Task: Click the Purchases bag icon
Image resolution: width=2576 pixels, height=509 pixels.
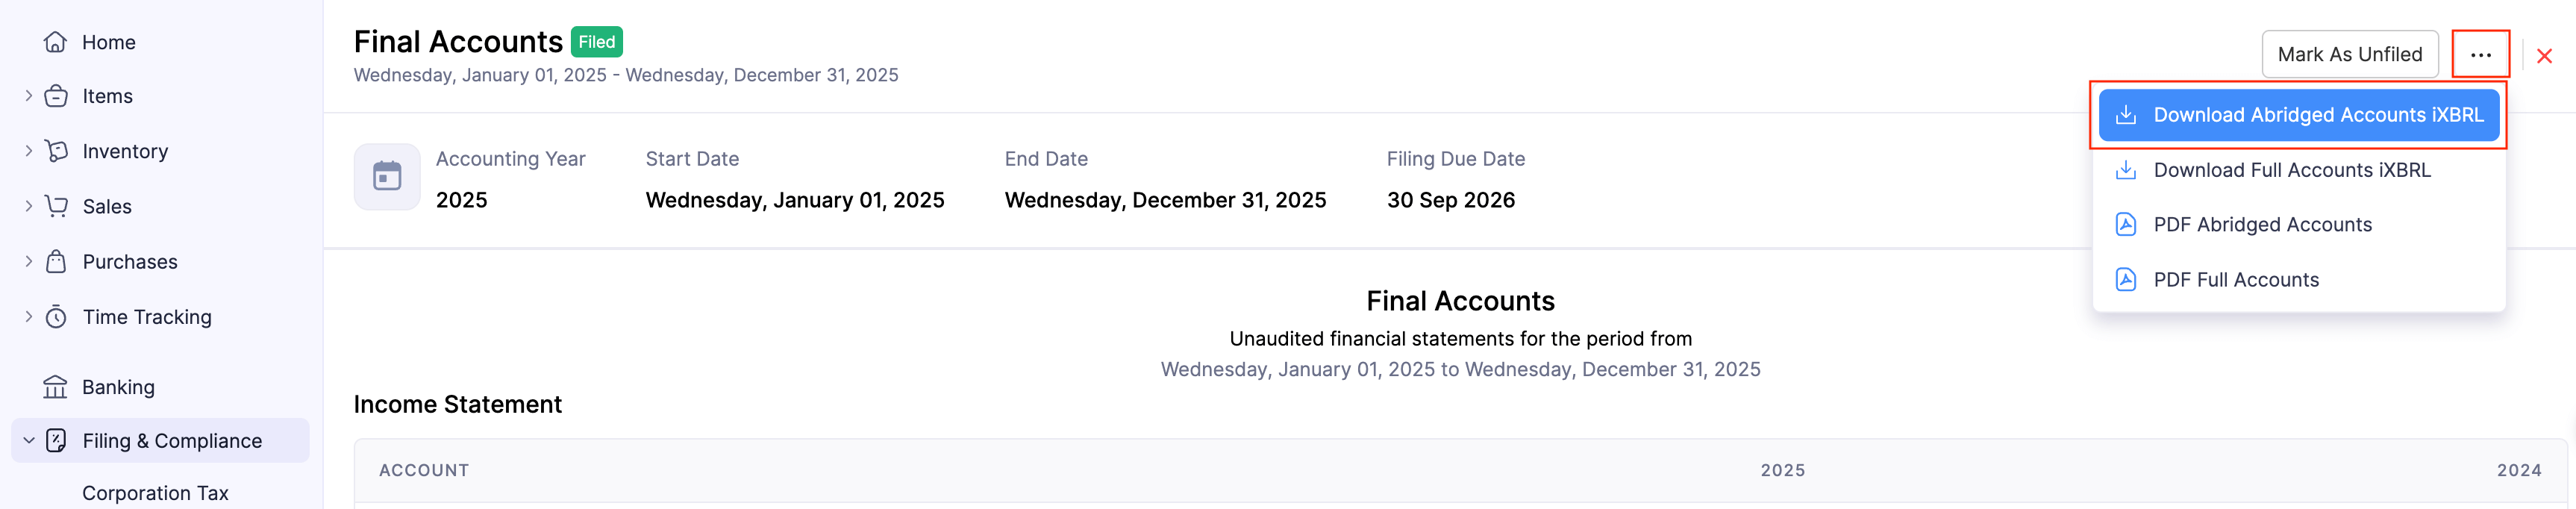Action: point(56,262)
